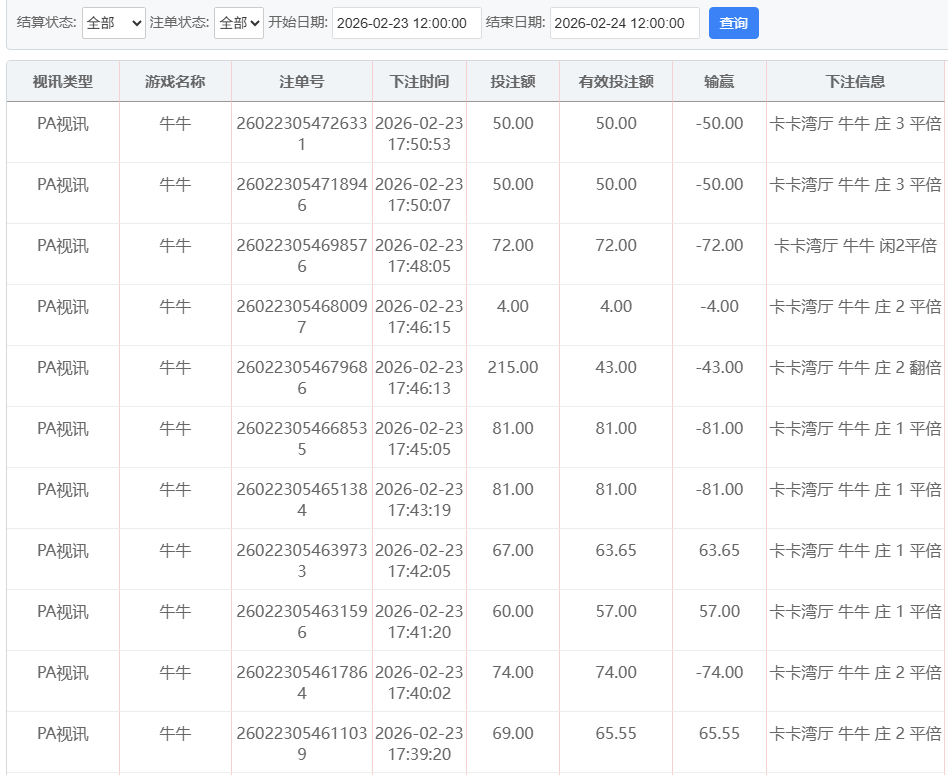Click the 游戏名称 column header
The height and width of the screenshot is (775, 948).
click(175, 81)
